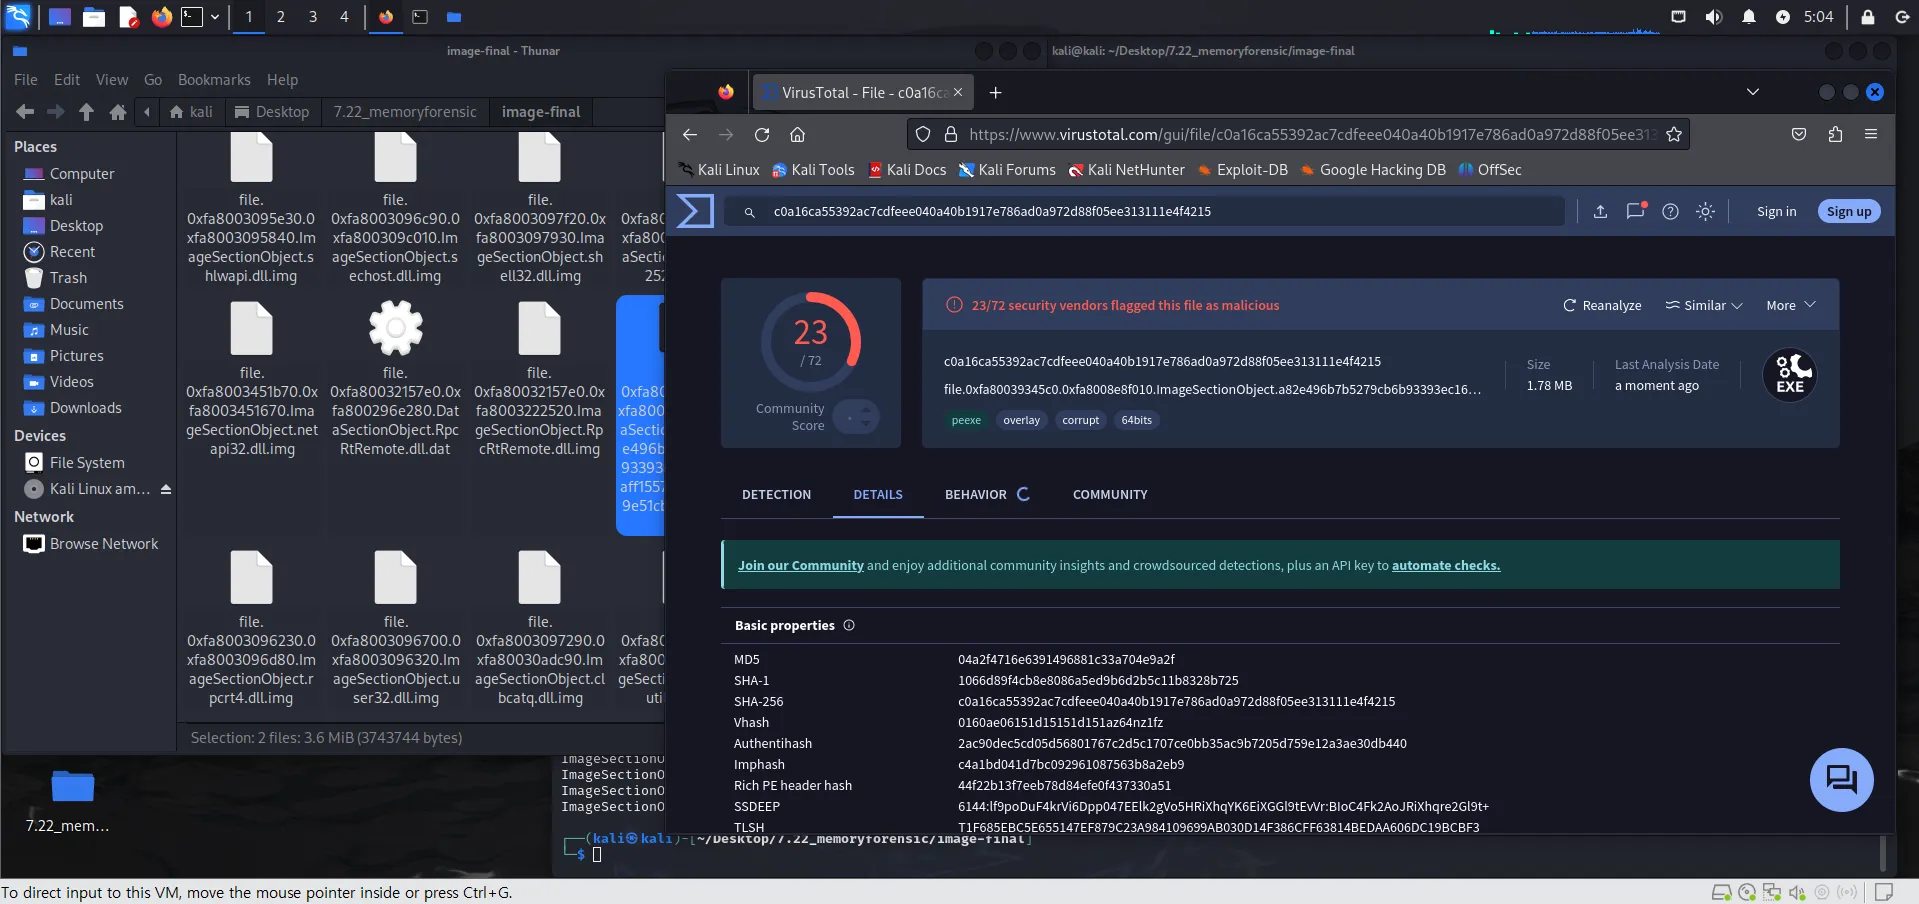The width and height of the screenshot is (1919, 904).
Task: Switch to workspace 3
Action: pos(313,17)
